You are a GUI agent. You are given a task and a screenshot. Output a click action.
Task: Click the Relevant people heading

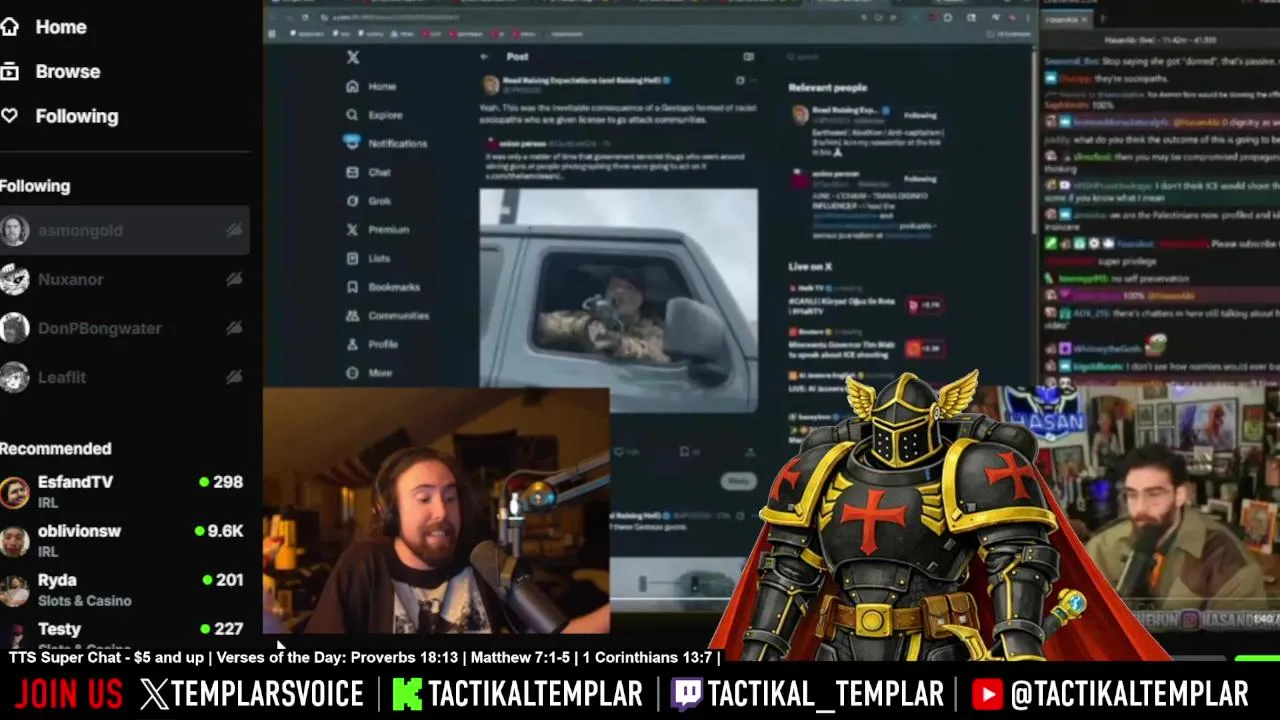tap(828, 88)
